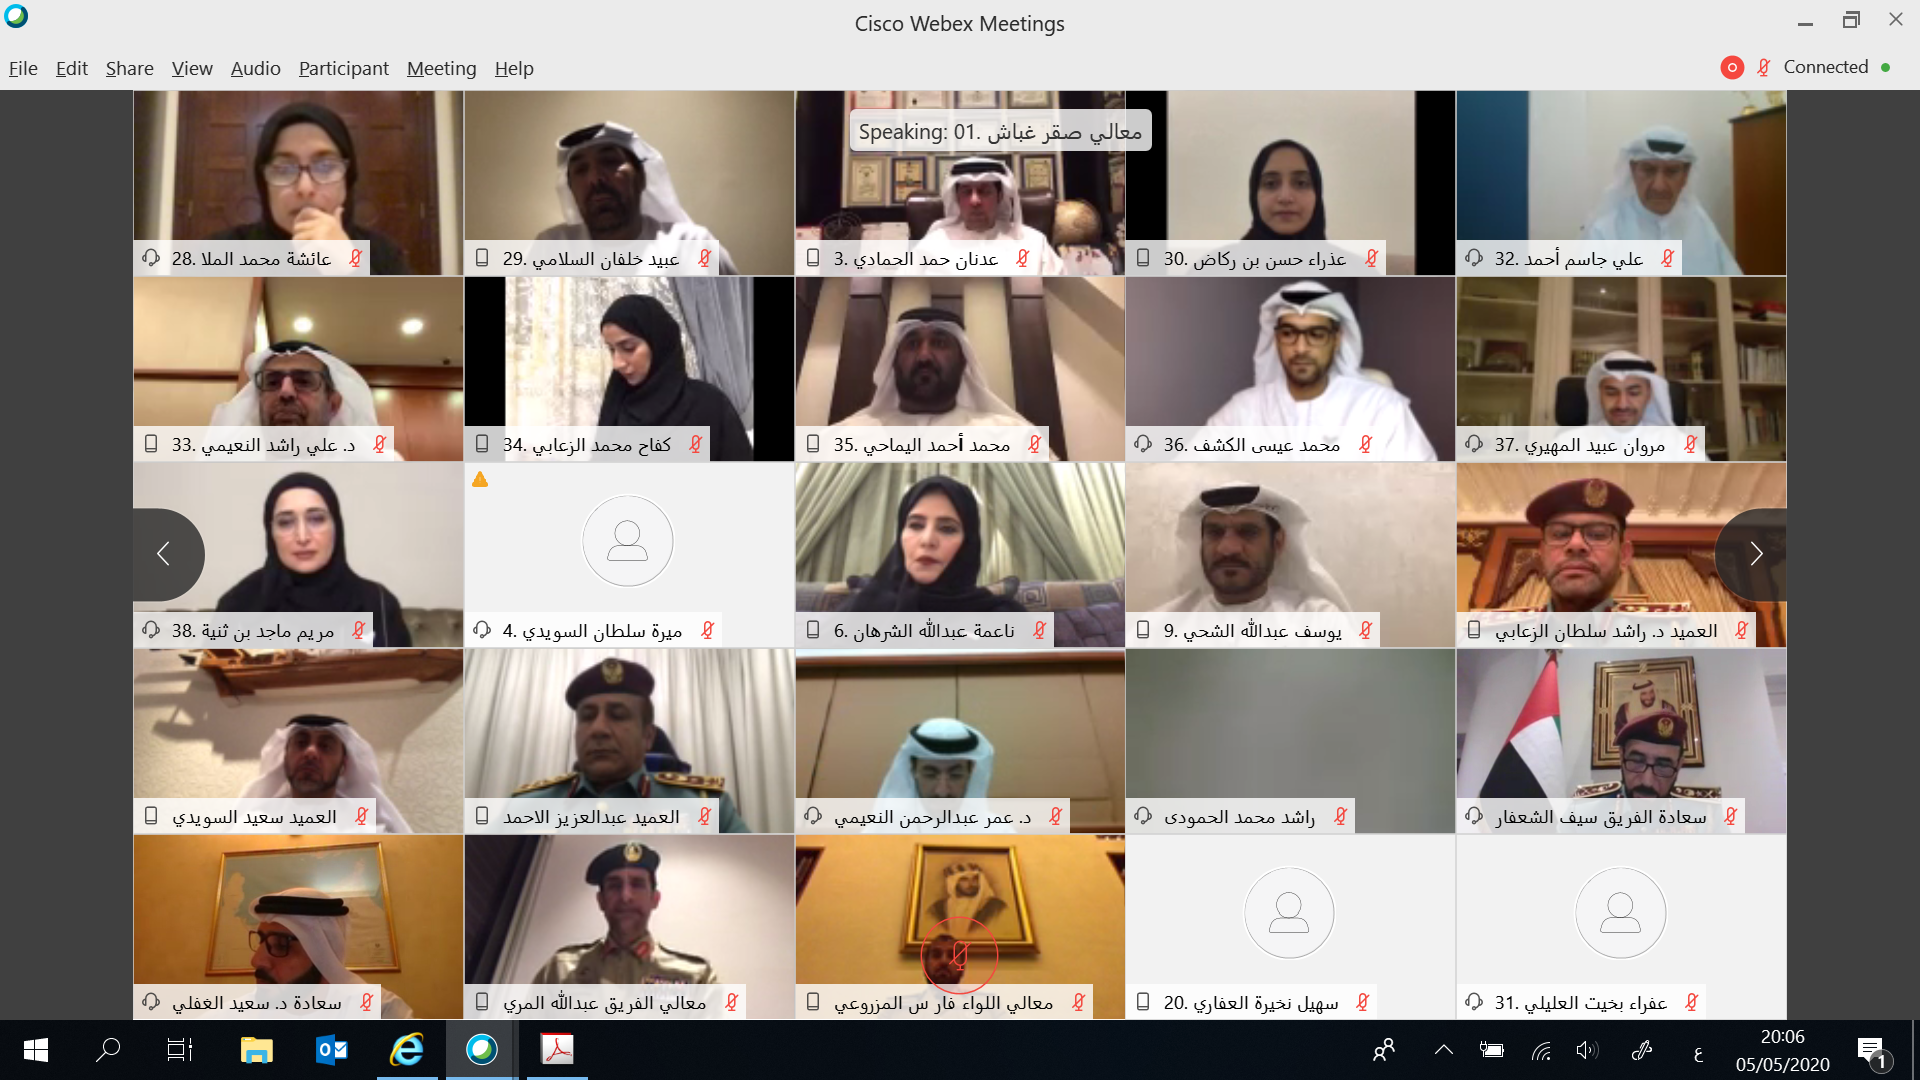Click headset audio icon on participant 32 label
Screen dimensions: 1920x1080
coord(1474,258)
